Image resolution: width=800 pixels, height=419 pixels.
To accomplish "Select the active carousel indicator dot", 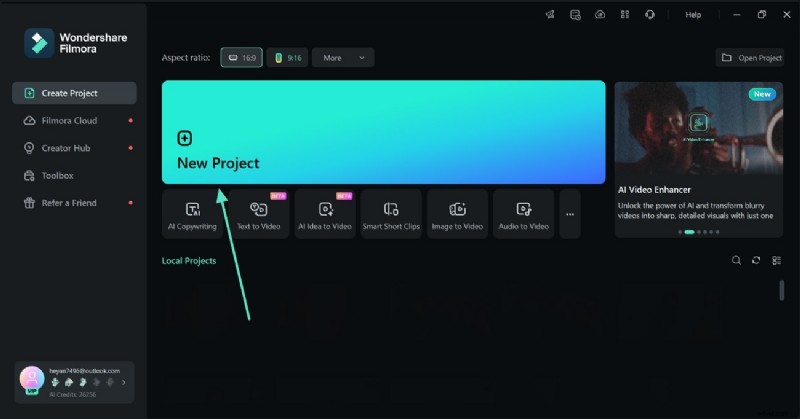I will pos(689,232).
